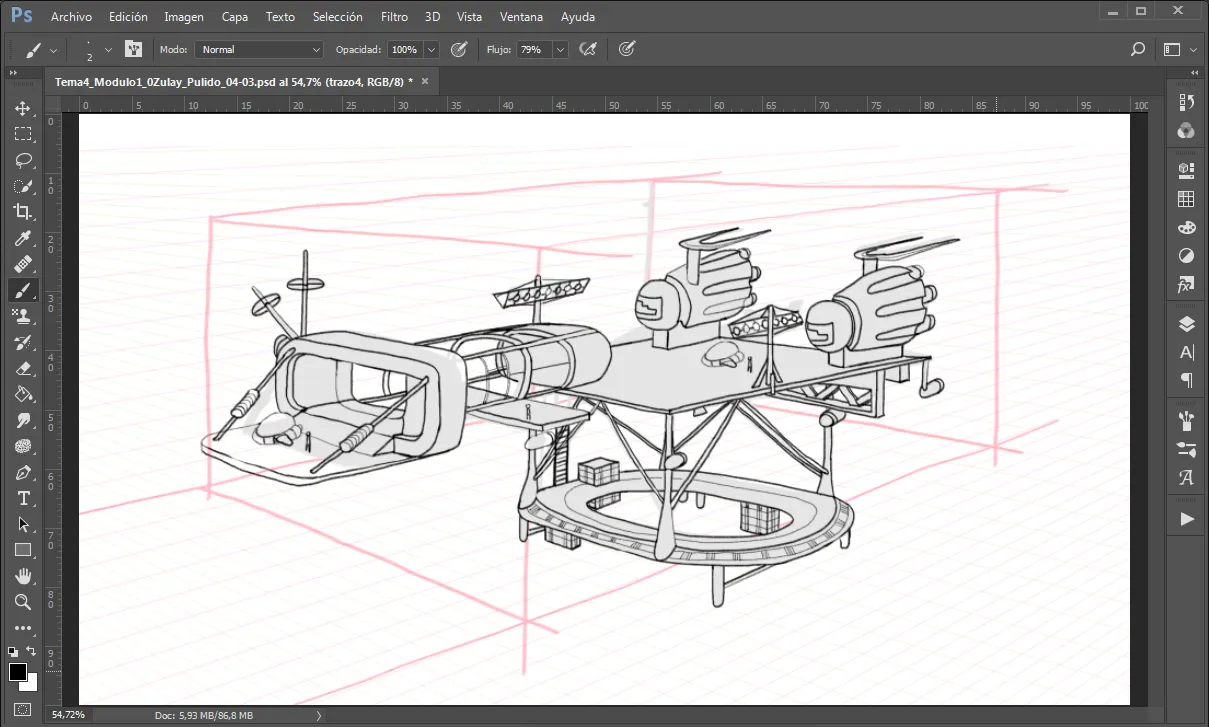Toggle pressure for opacity button
The height and width of the screenshot is (727, 1209).
459,49
